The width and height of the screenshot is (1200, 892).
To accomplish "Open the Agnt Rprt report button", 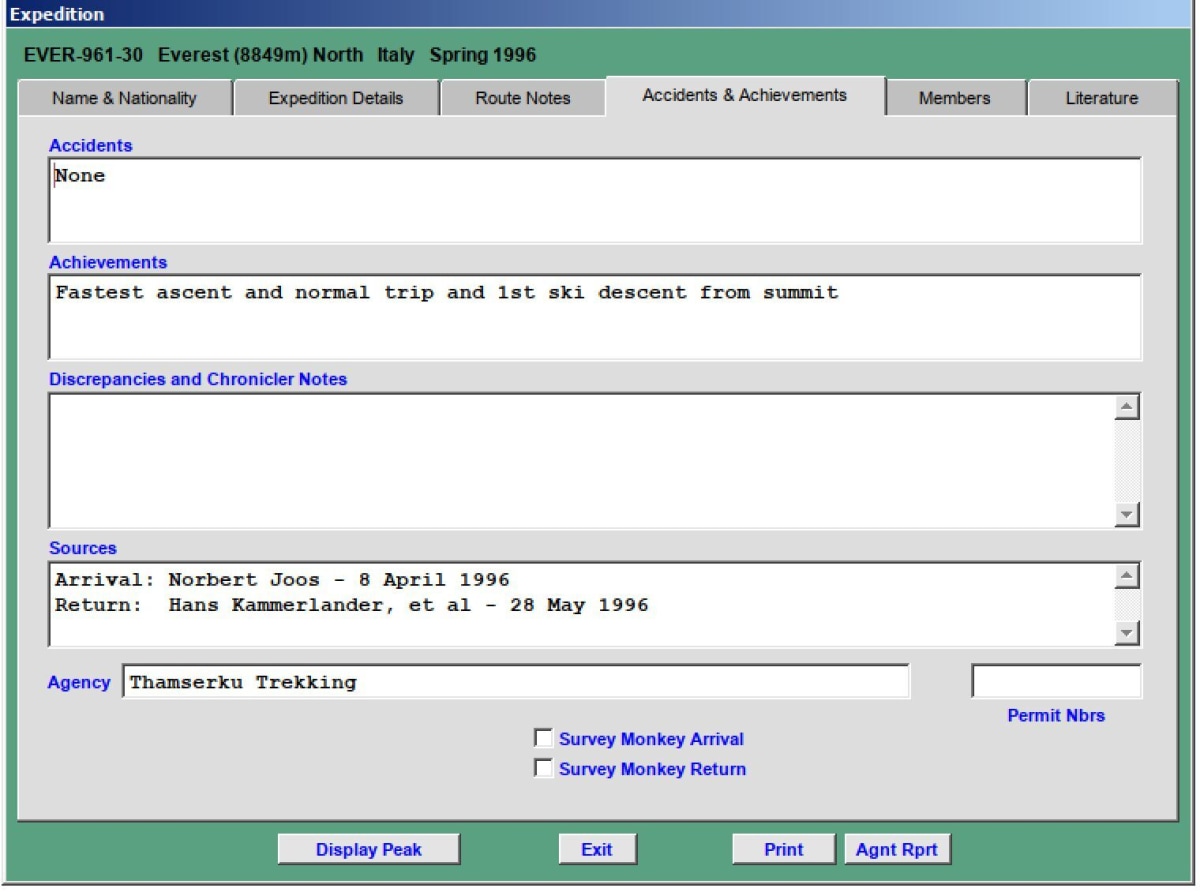I will pyautogui.click(x=896, y=849).
